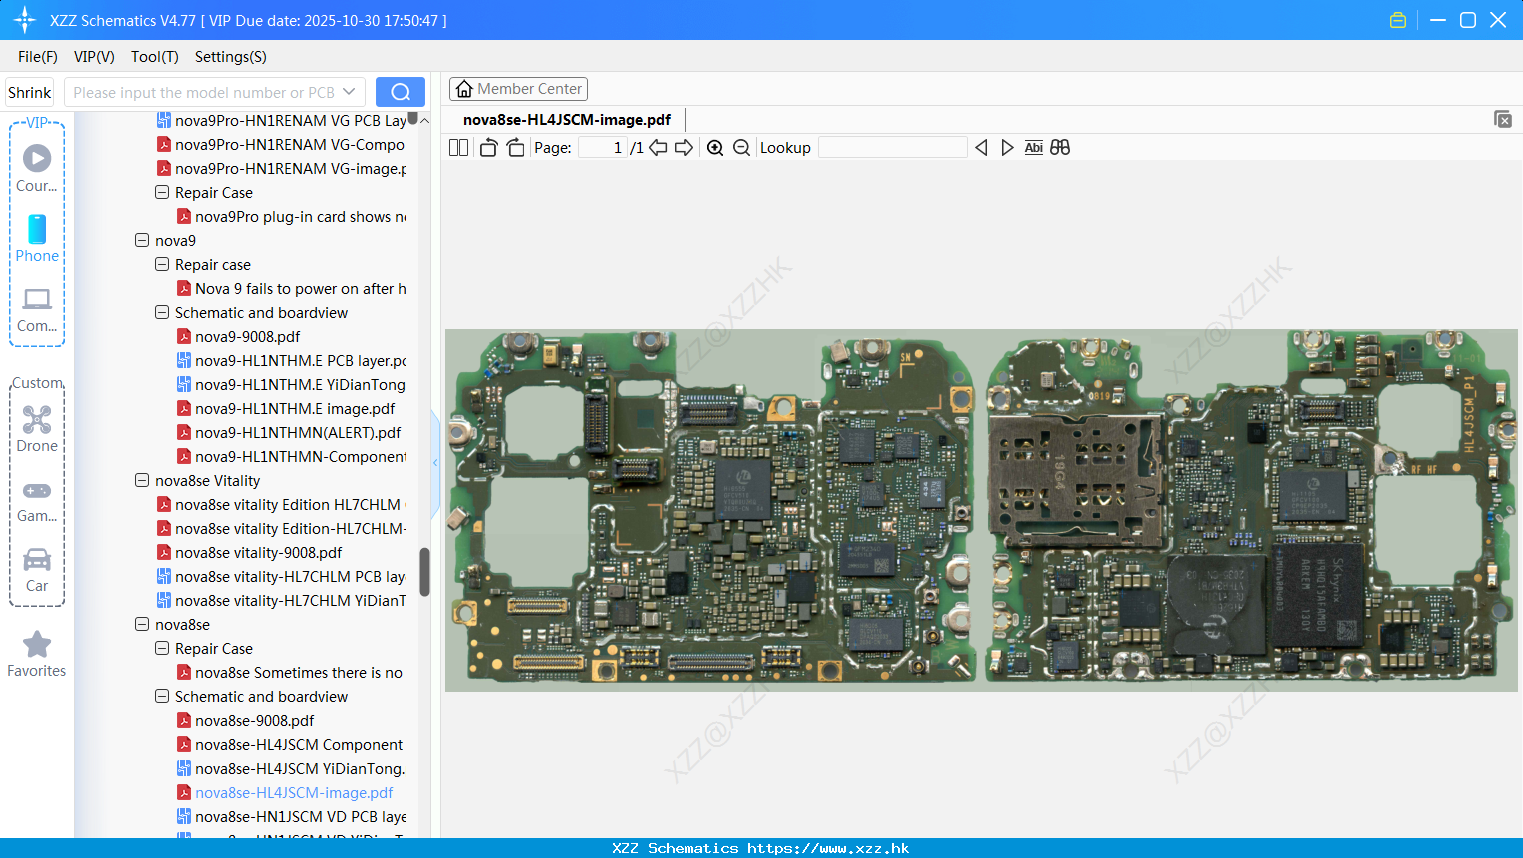Collapse nova9 Repair case folder
The width and height of the screenshot is (1523, 858).
pyautogui.click(x=162, y=264)
